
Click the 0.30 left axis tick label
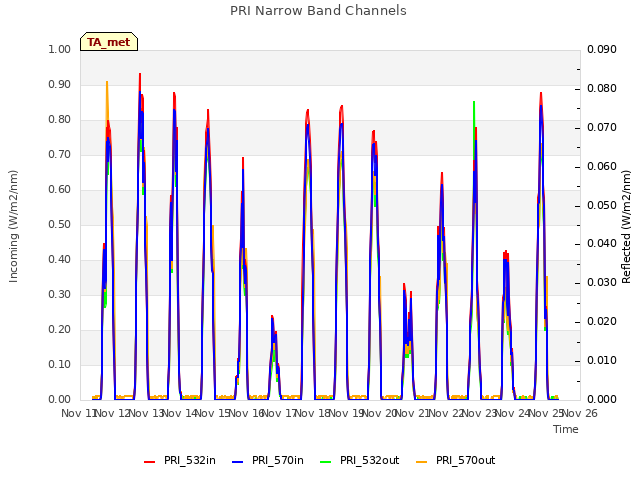[60, 294]
